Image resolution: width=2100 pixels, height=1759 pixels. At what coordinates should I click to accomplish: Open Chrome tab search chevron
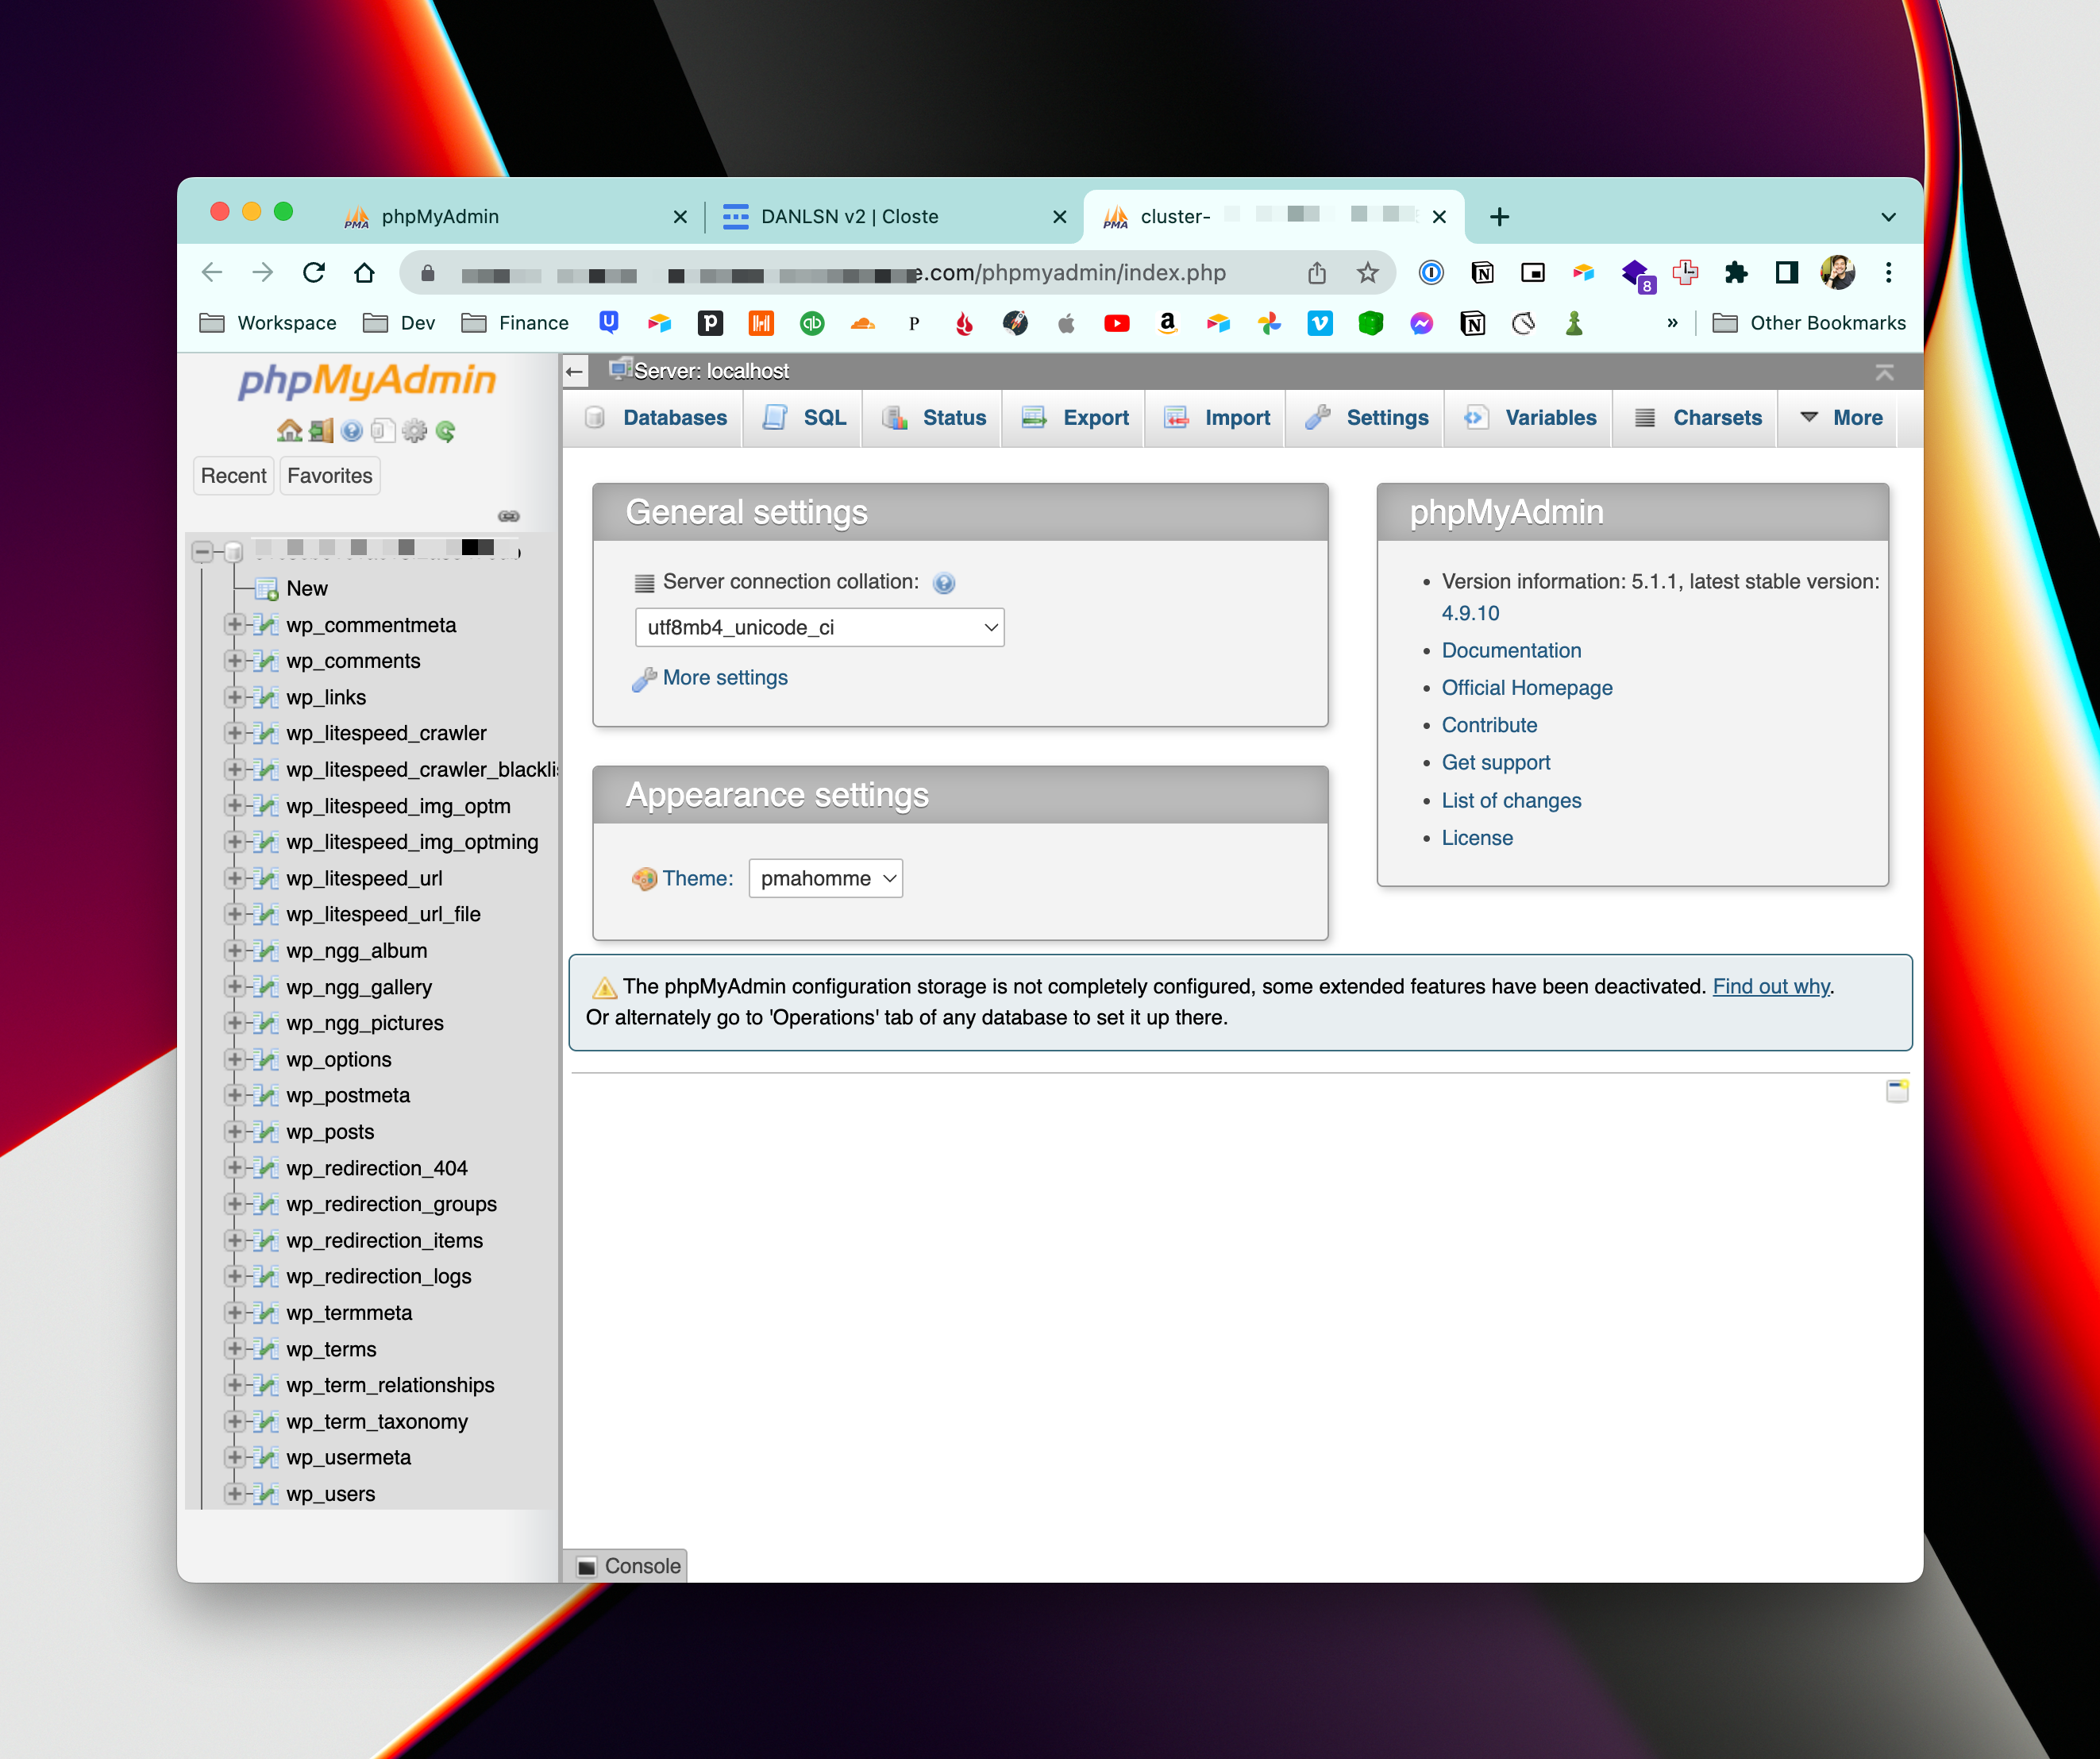1888,217
